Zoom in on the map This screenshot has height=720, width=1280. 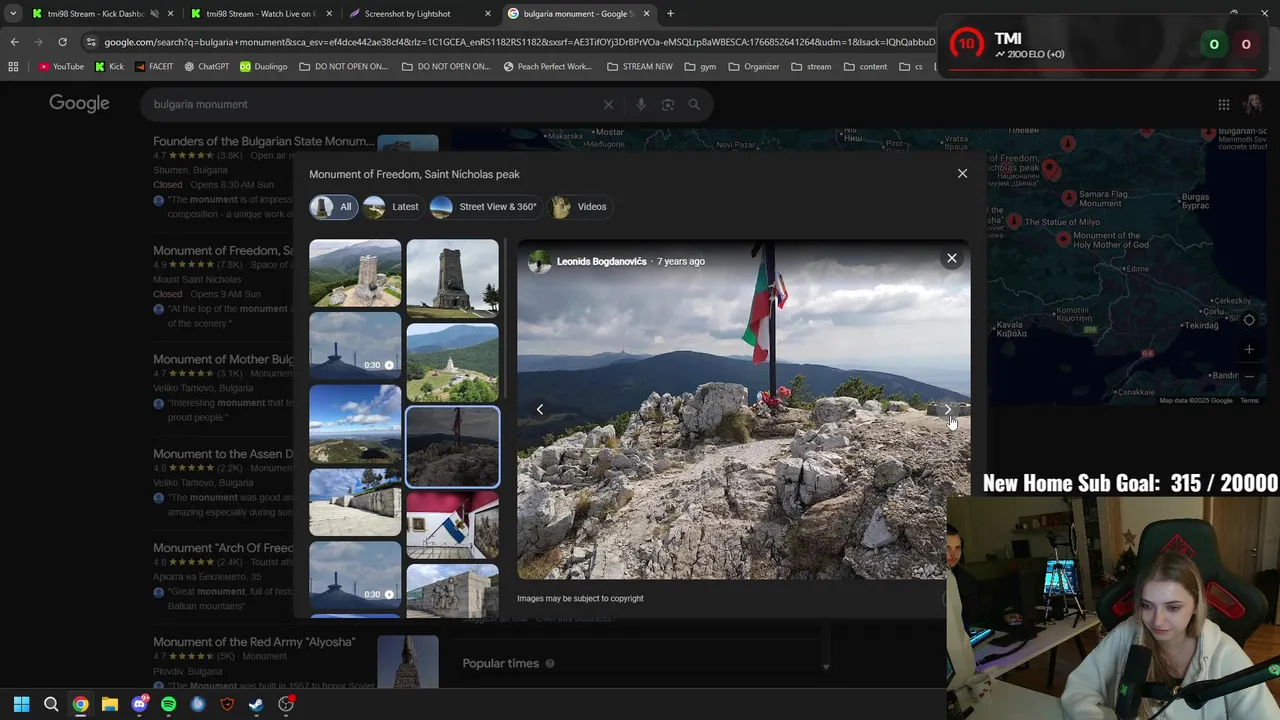tap(1249, 350)
